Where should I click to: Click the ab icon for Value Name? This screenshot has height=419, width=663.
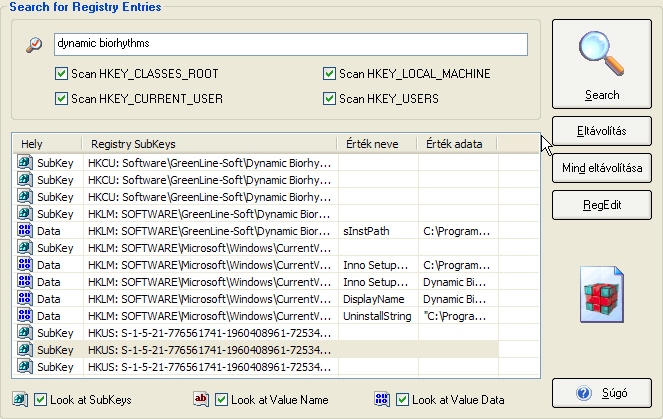pos(201,400)
